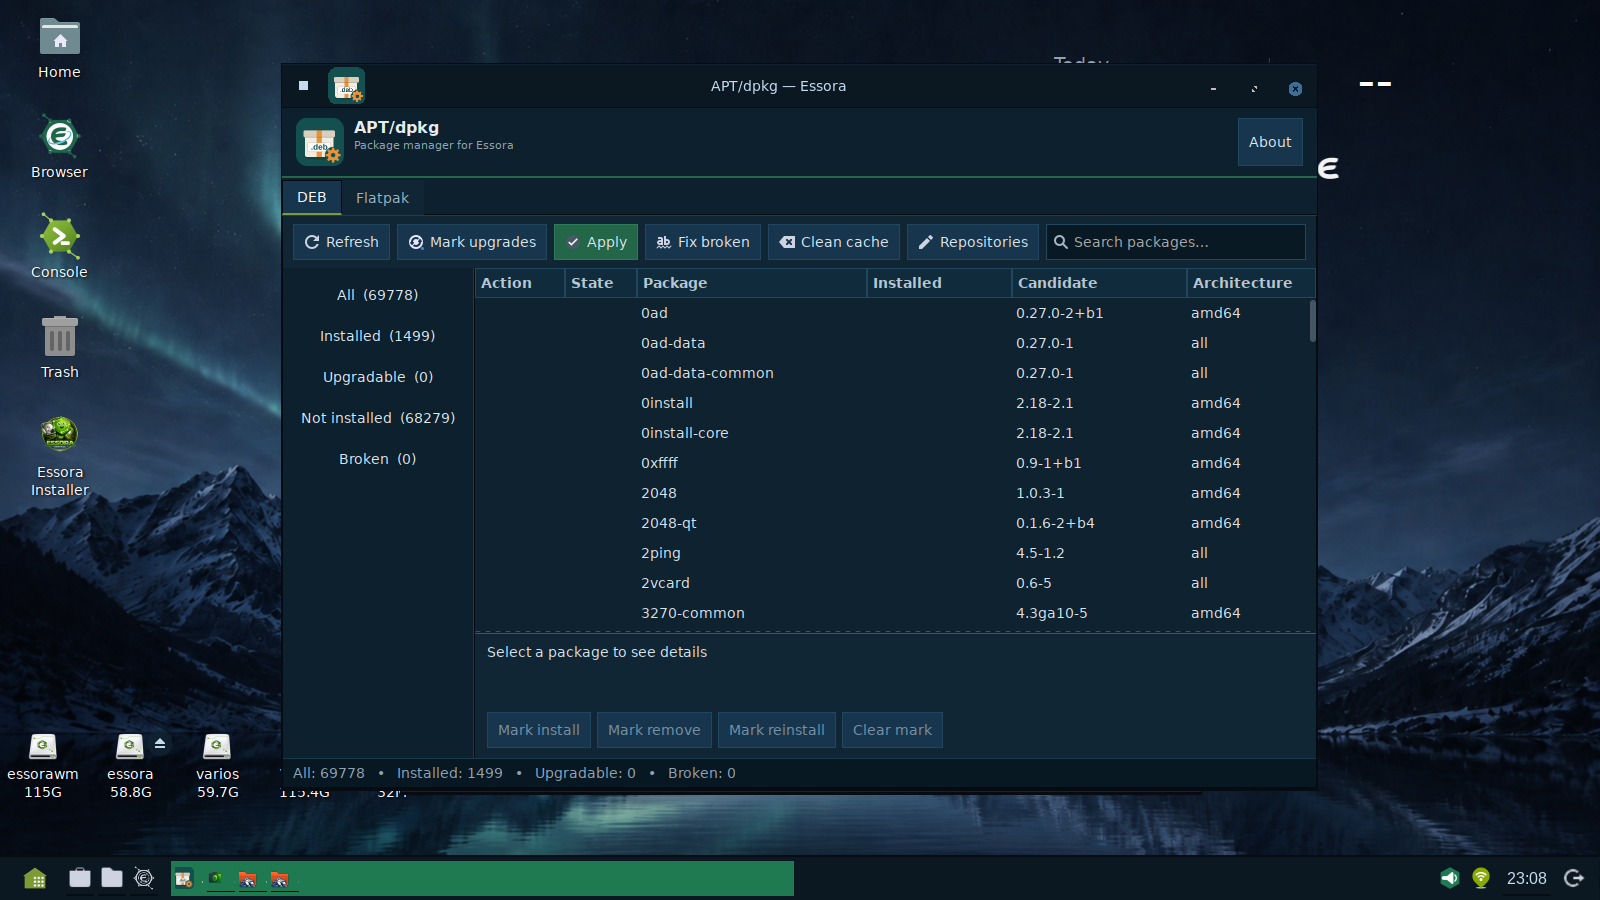Viewport: 1600px width, 900px height.
Task: Sort by the Package column header
Action: 752,283
